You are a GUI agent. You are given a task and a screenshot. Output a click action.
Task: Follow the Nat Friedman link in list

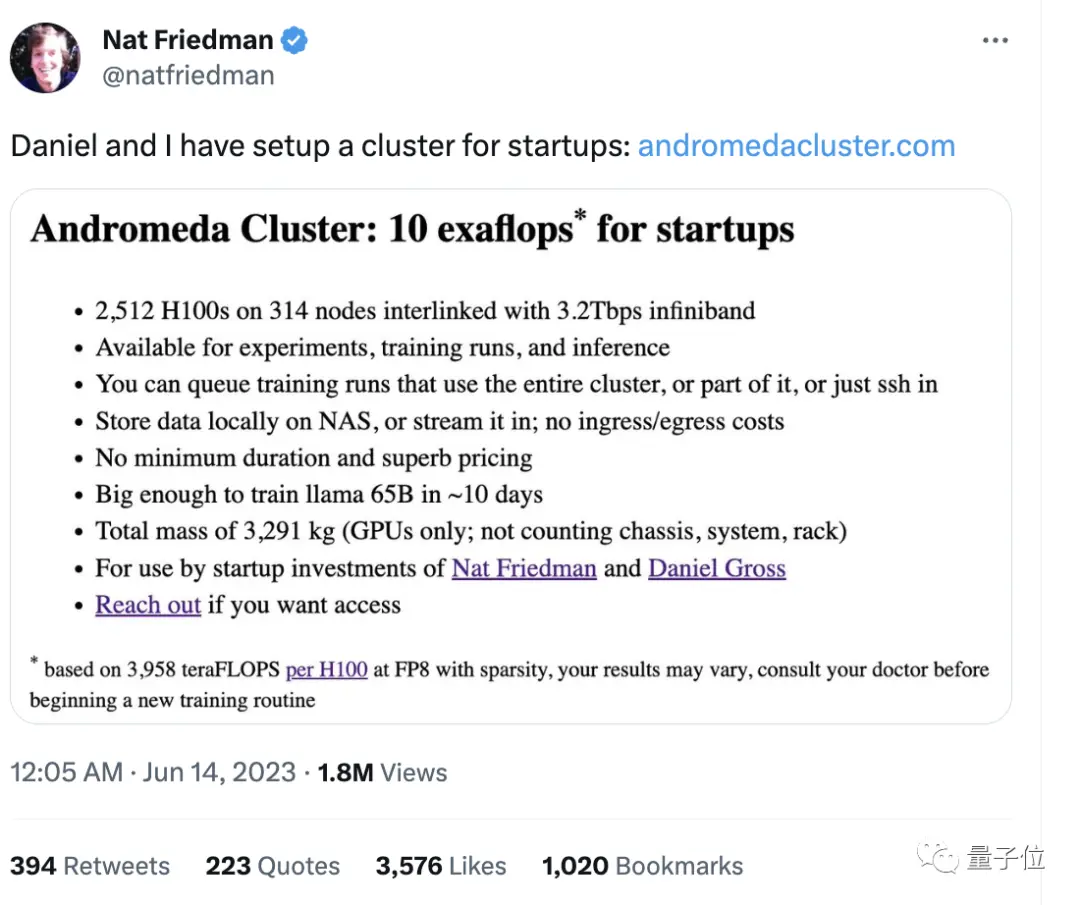(x=524, y=568)
